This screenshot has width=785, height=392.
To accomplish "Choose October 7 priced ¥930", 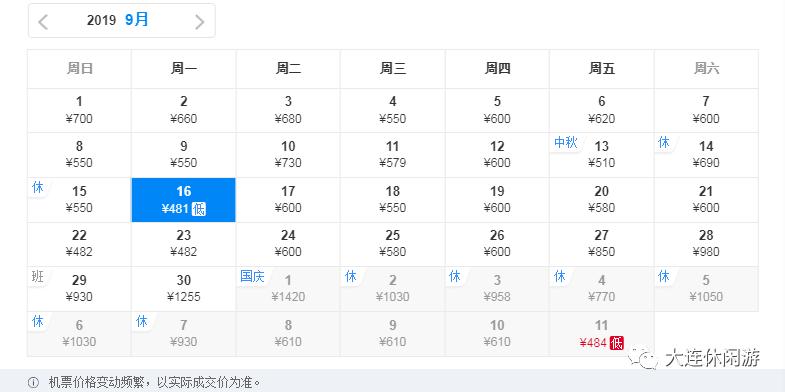I will (184, 334).
